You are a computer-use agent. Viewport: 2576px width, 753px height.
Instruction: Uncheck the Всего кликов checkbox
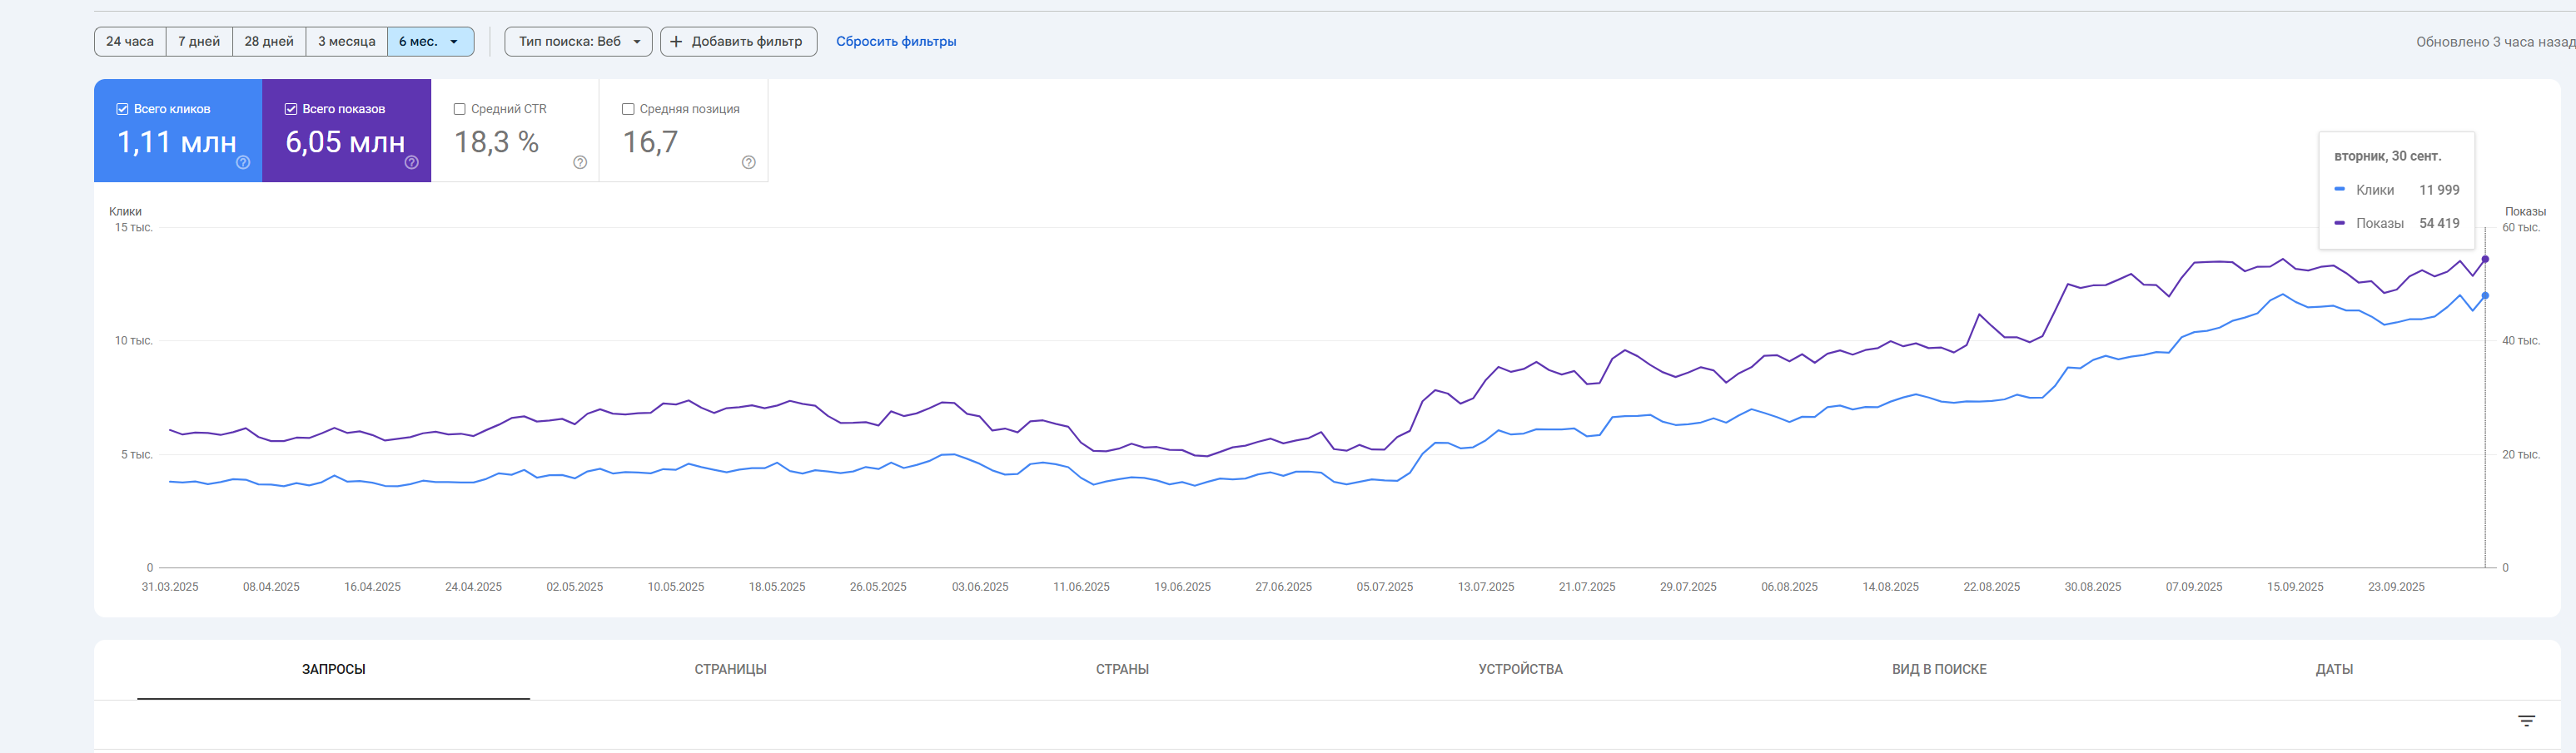pyautogui.click(x=122, y=109)
